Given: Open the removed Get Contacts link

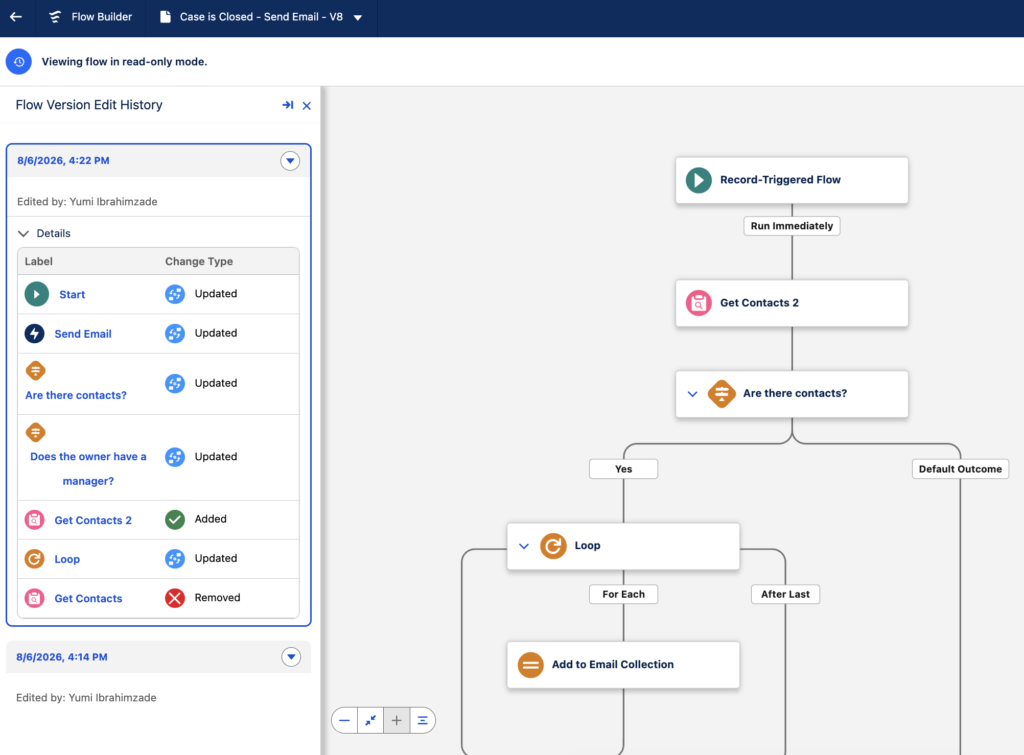Looking at the screenshot, I should point(88,598).
